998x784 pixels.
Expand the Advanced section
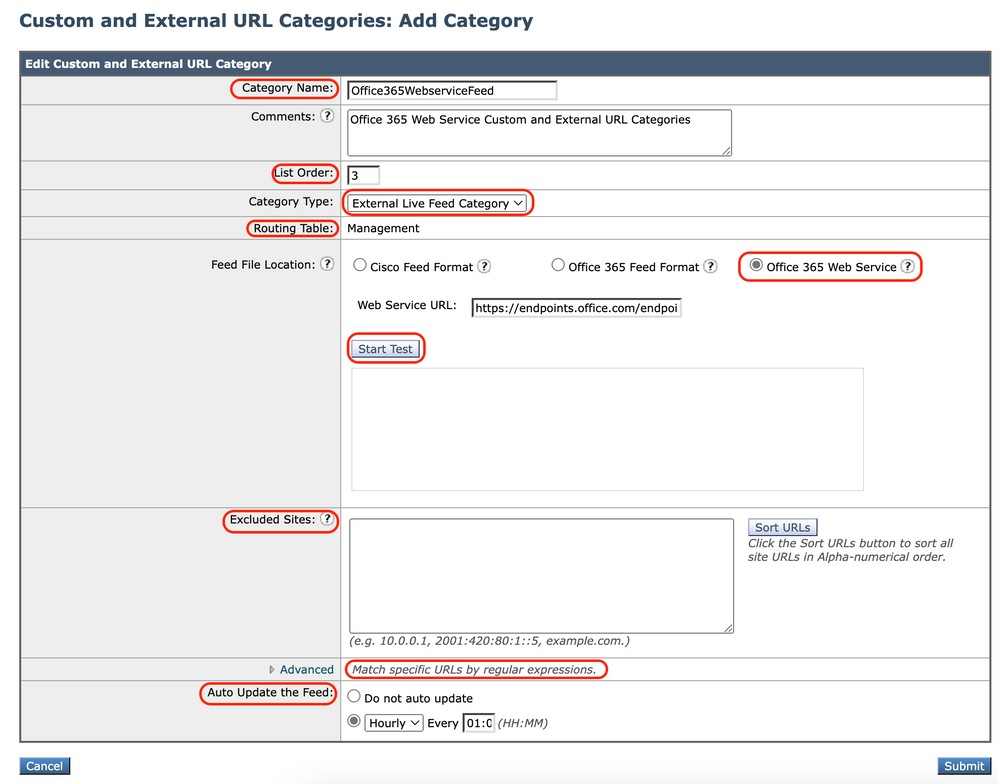[x=305, y=669]
